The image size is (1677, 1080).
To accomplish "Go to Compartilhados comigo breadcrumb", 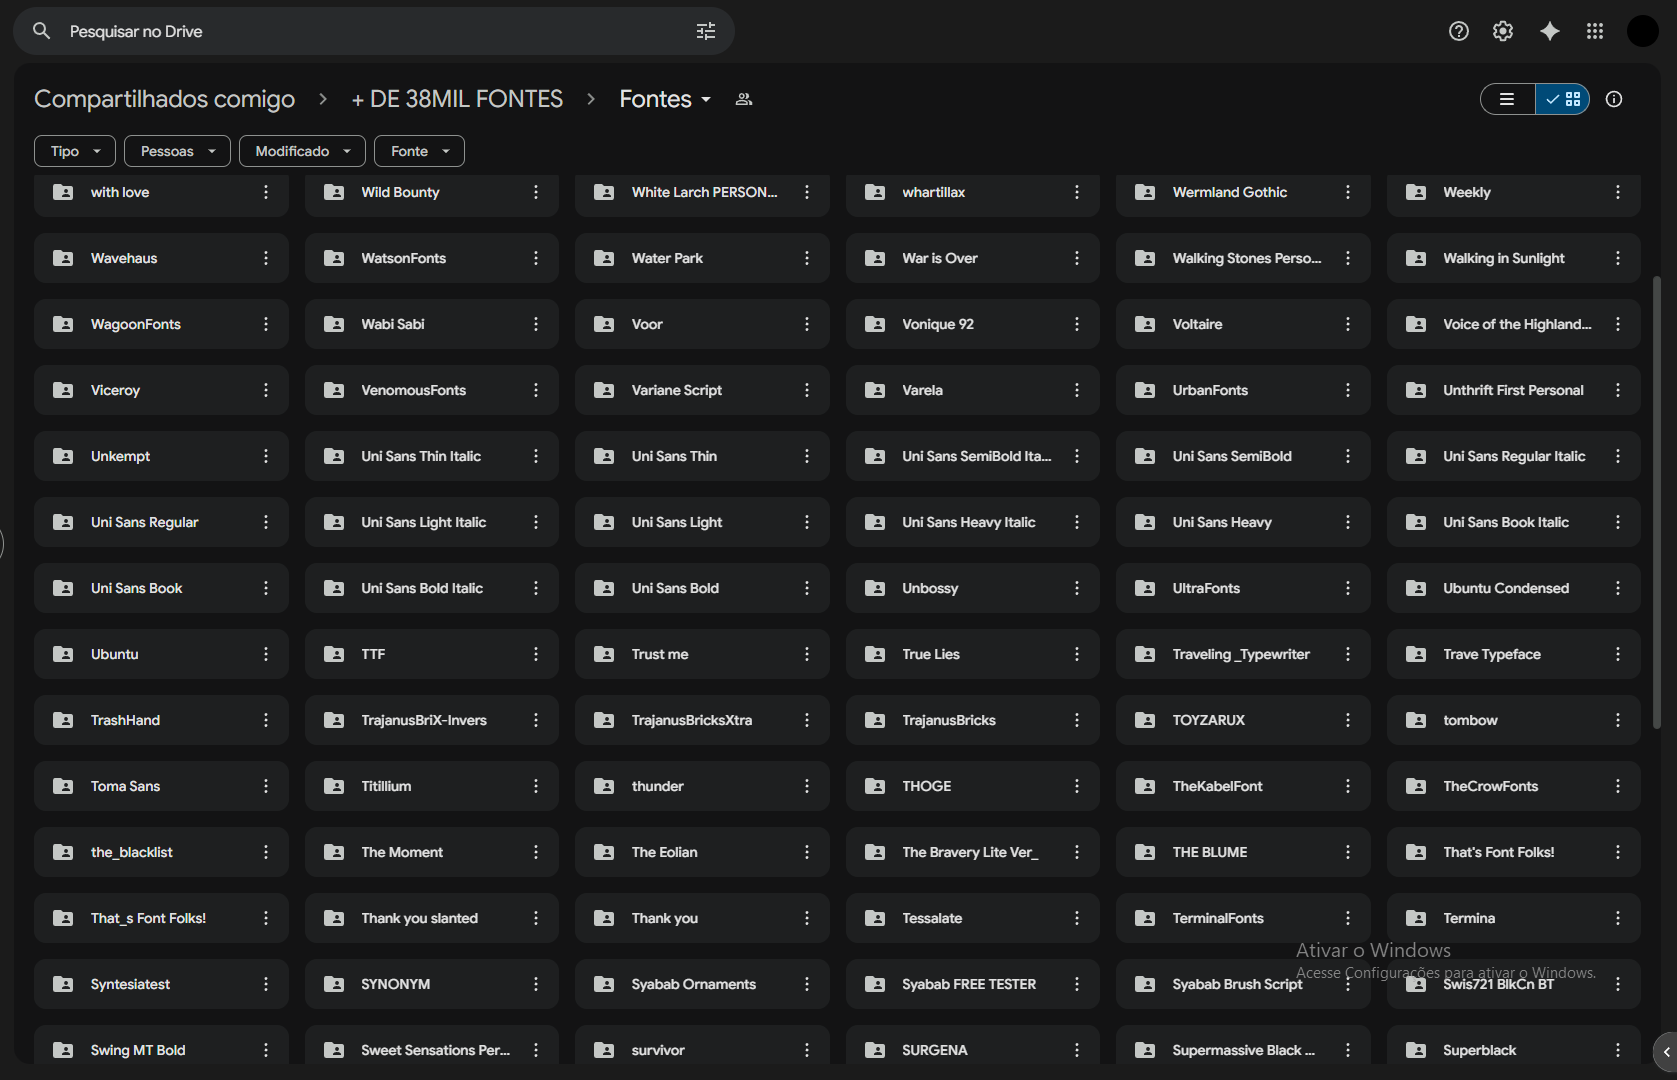I will 164,99.
